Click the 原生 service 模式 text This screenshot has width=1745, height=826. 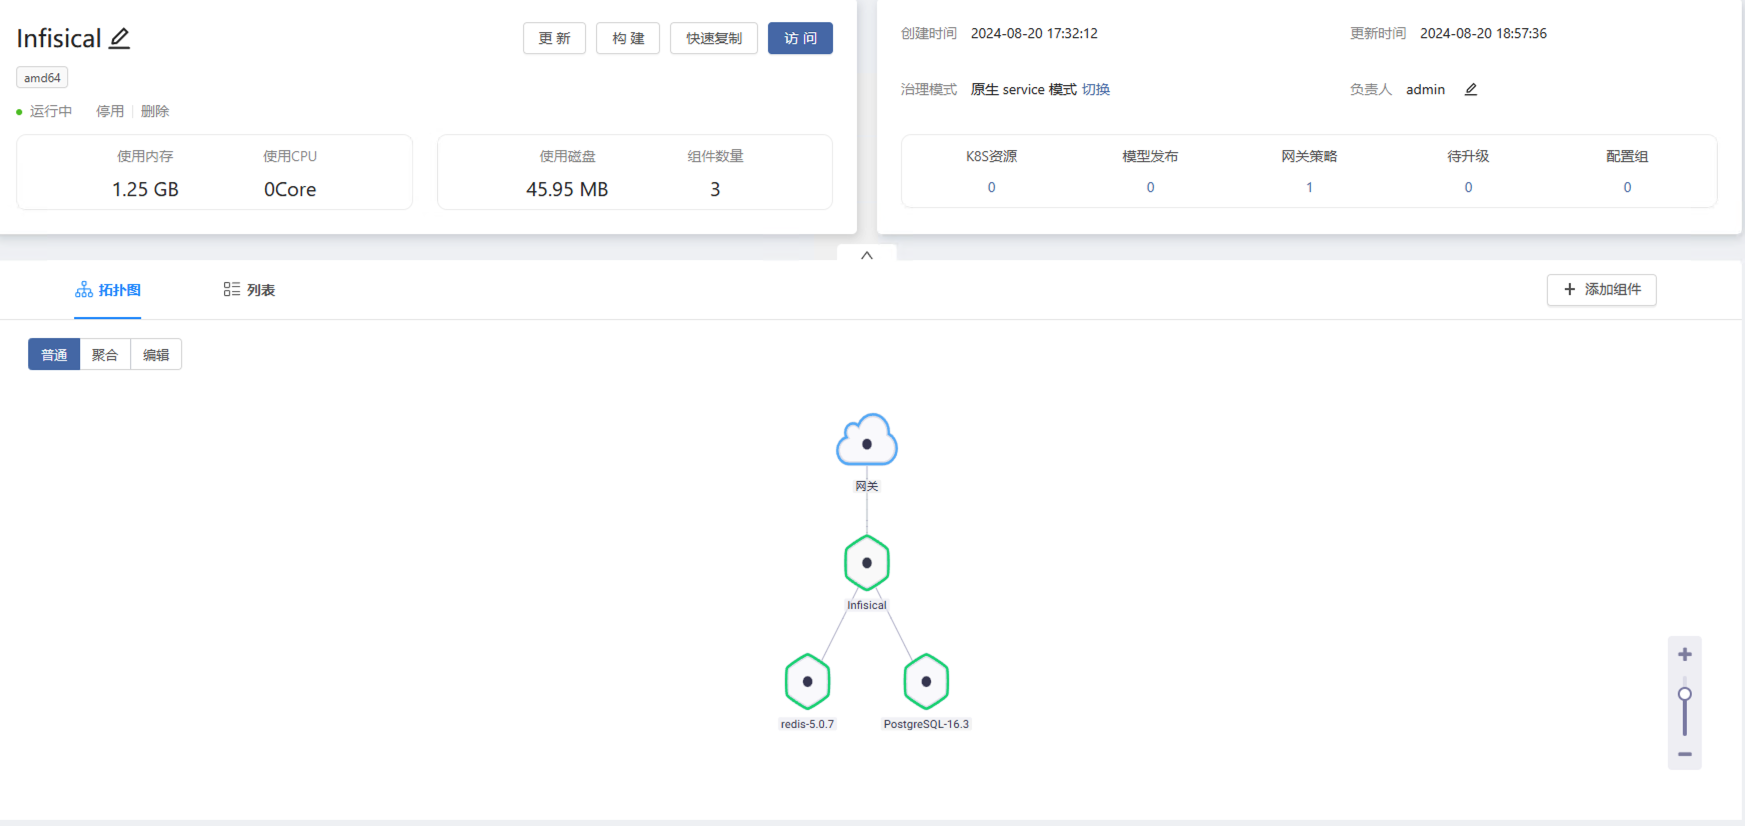click(1023, 89)
